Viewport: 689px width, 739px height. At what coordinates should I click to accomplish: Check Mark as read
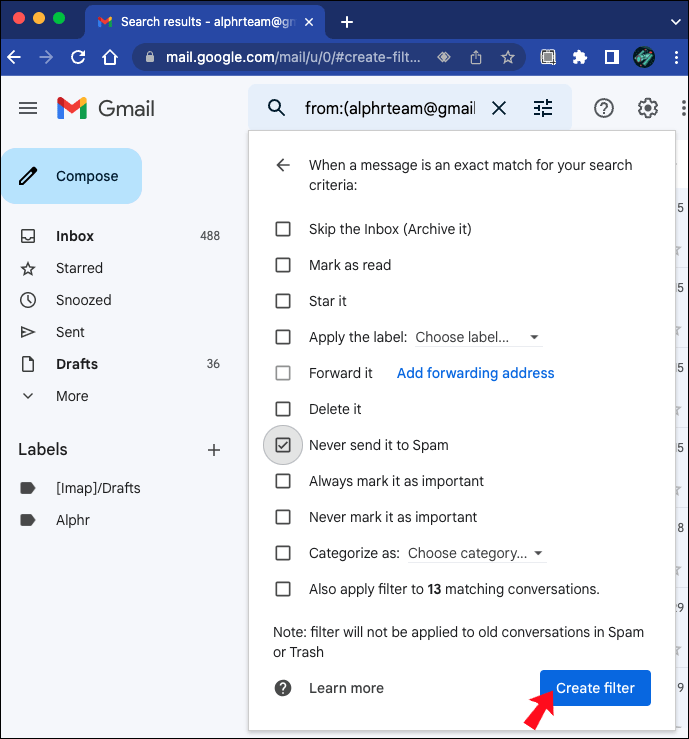(x=283, y=265)
